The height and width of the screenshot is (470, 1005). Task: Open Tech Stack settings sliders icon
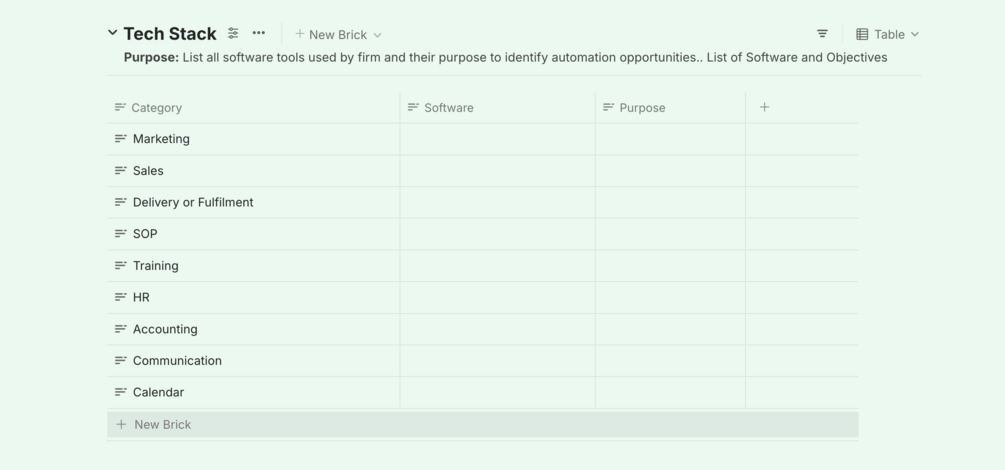(233, 33)
